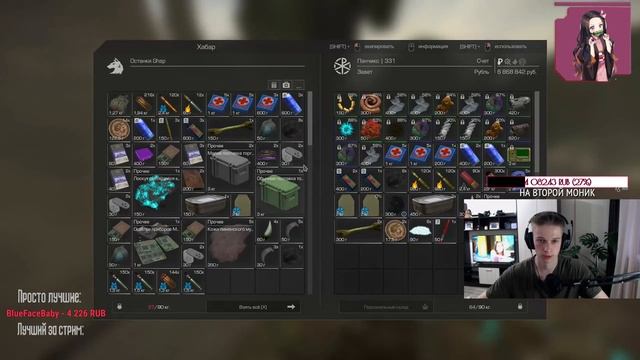
Task: Click the scrollbar of the player inventory
Action: click(537, 133)
